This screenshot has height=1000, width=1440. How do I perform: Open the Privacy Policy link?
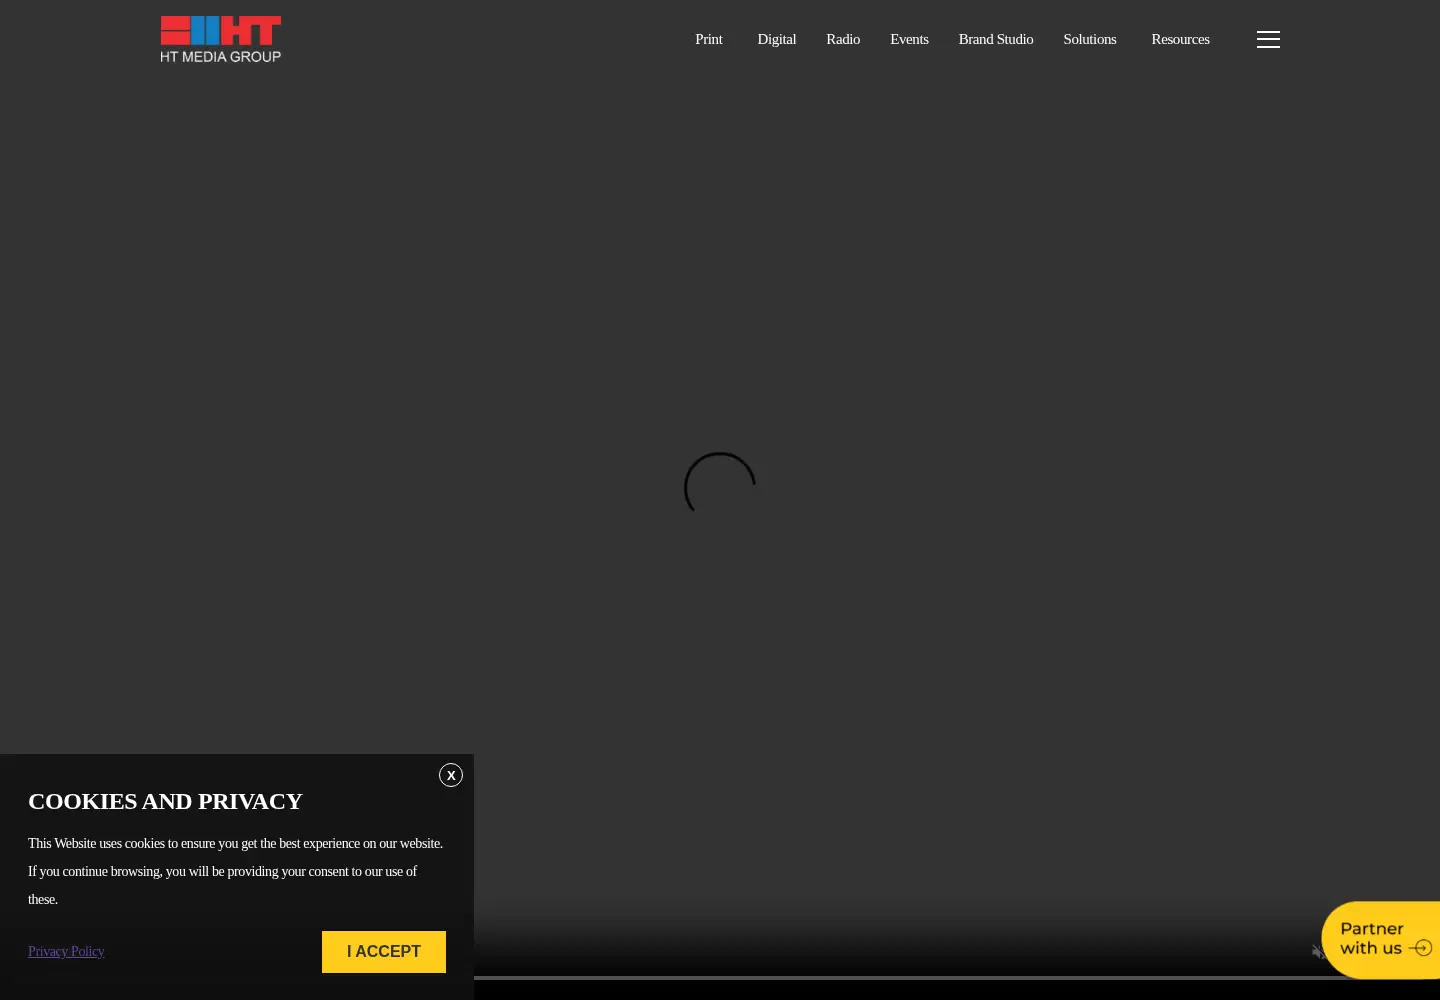(x=66, y=951)
